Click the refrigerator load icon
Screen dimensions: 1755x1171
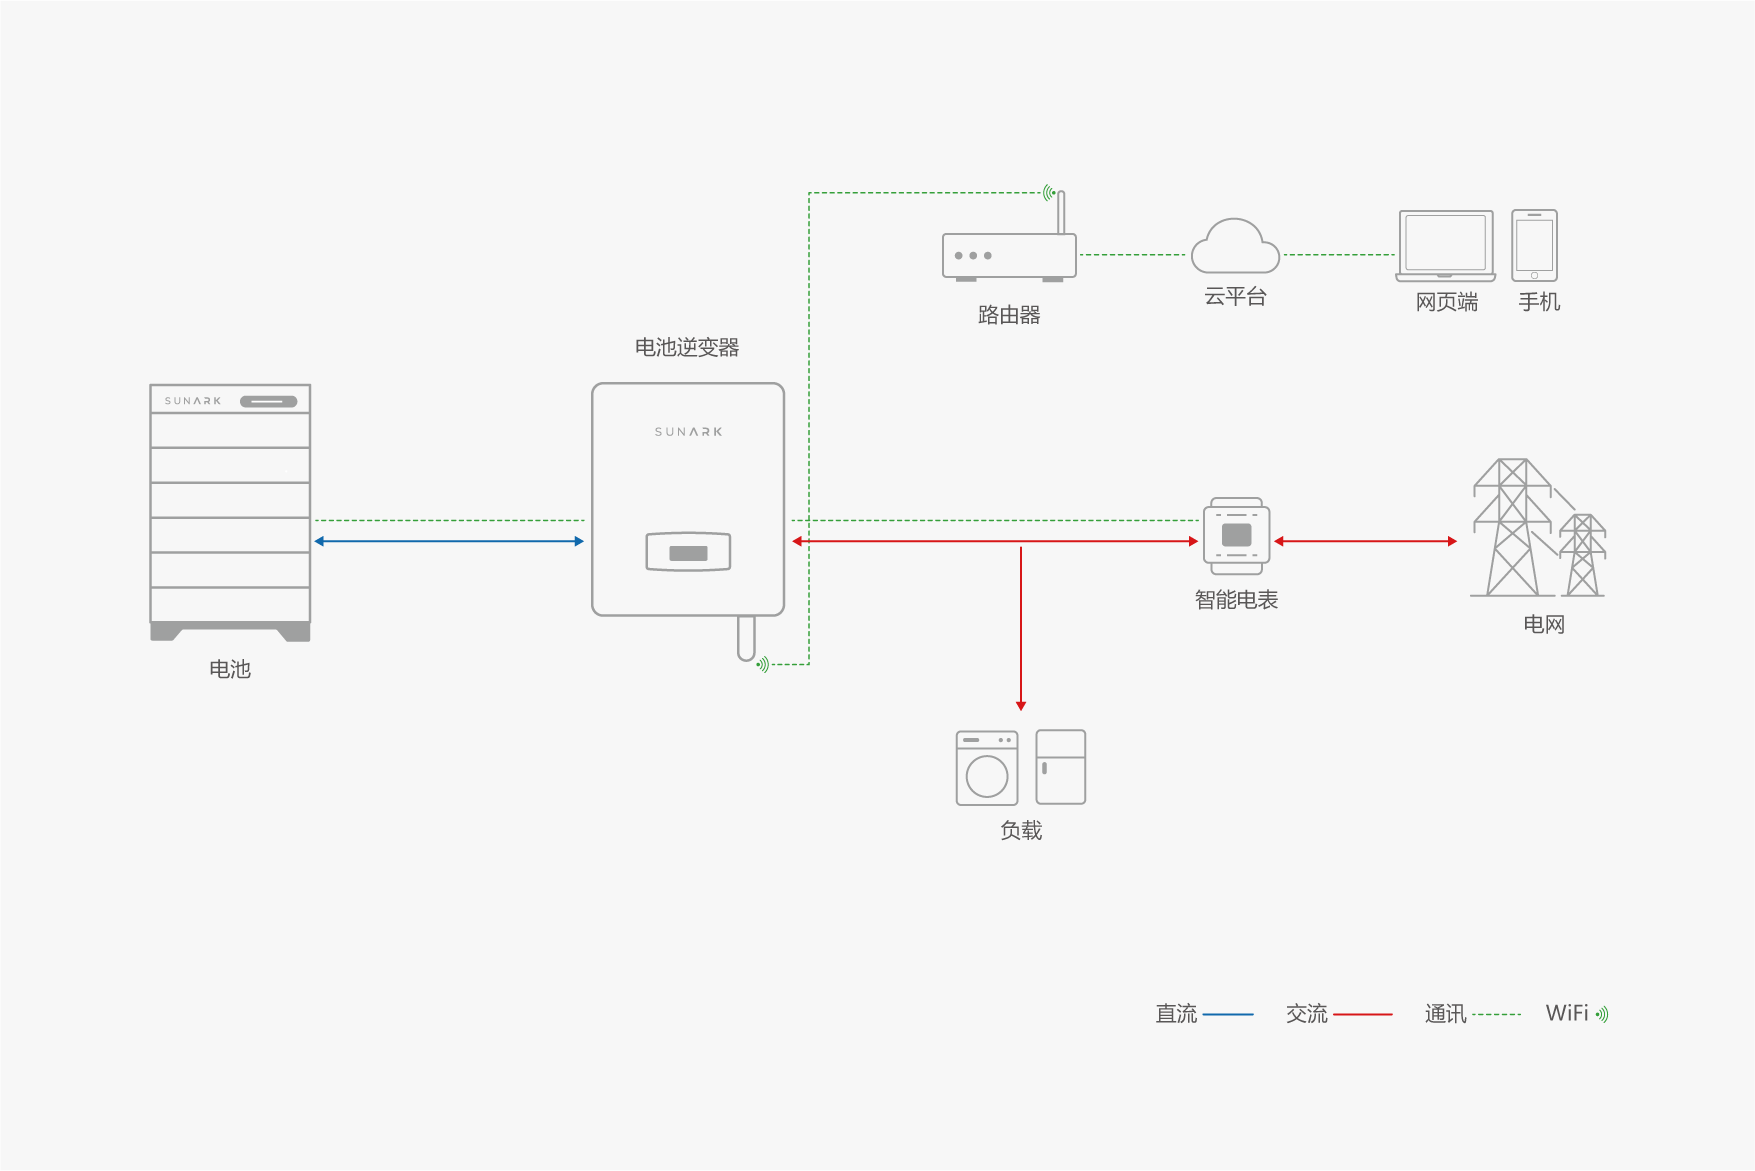pos(1061,767)
